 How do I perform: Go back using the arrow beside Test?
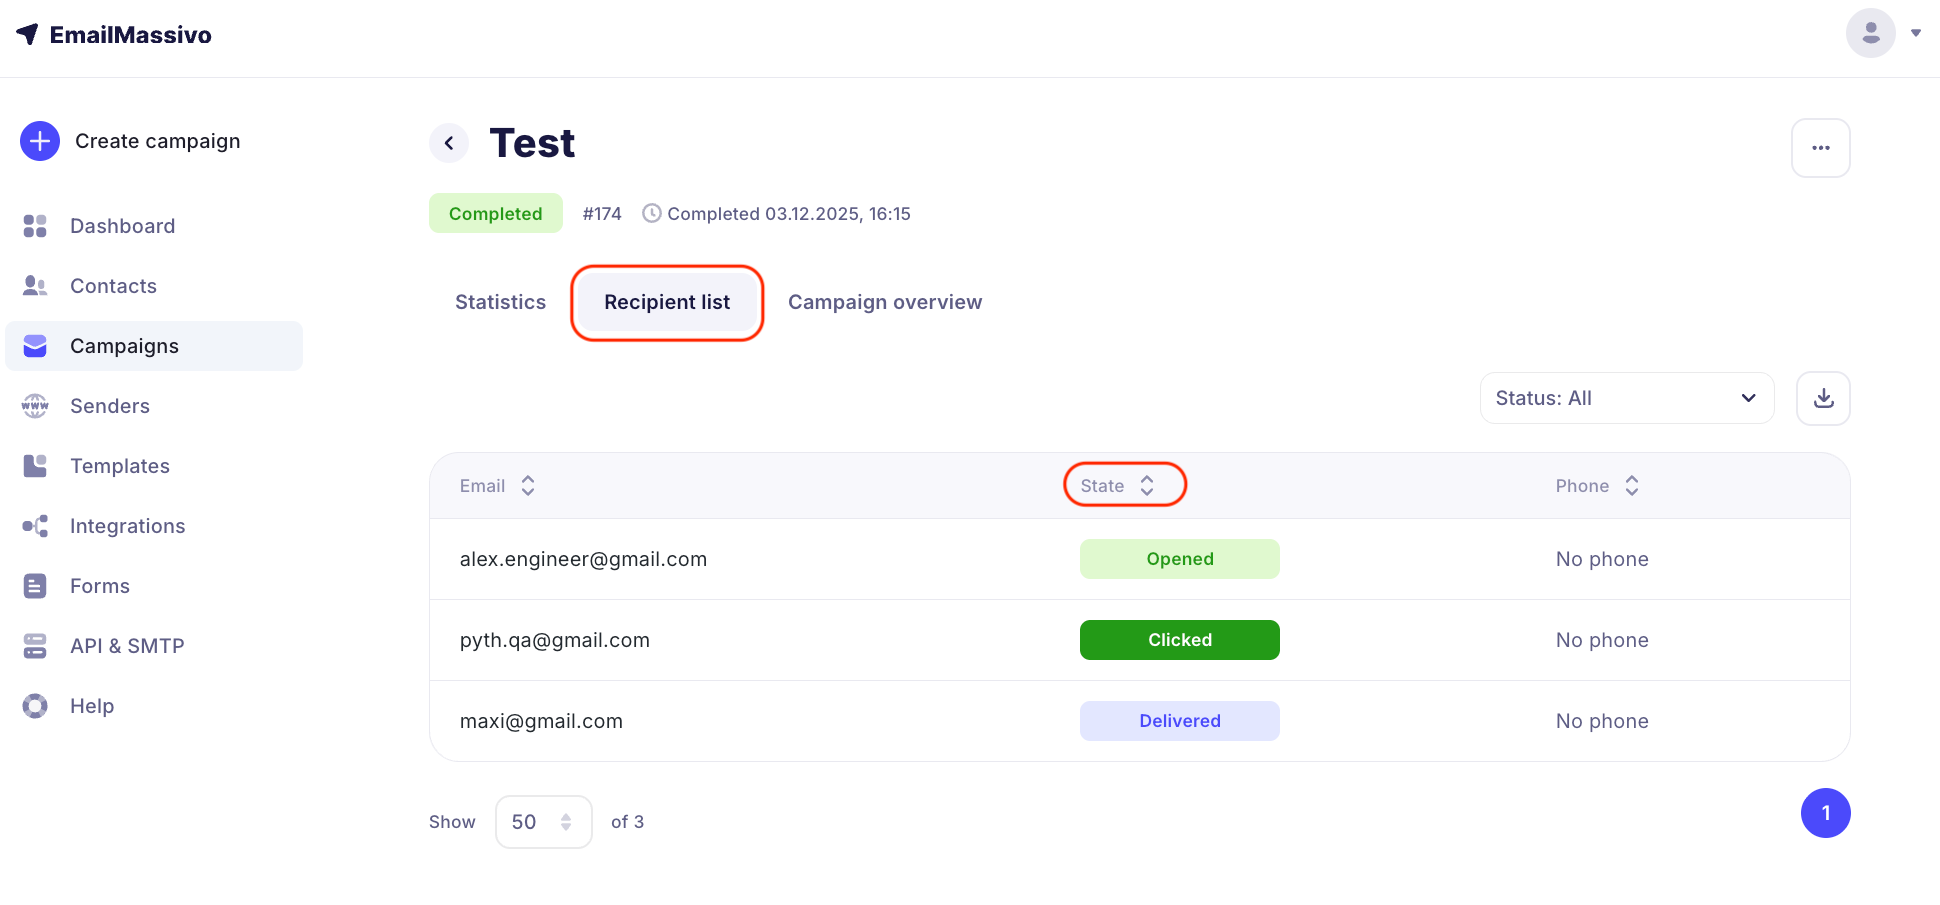(449, 143)
